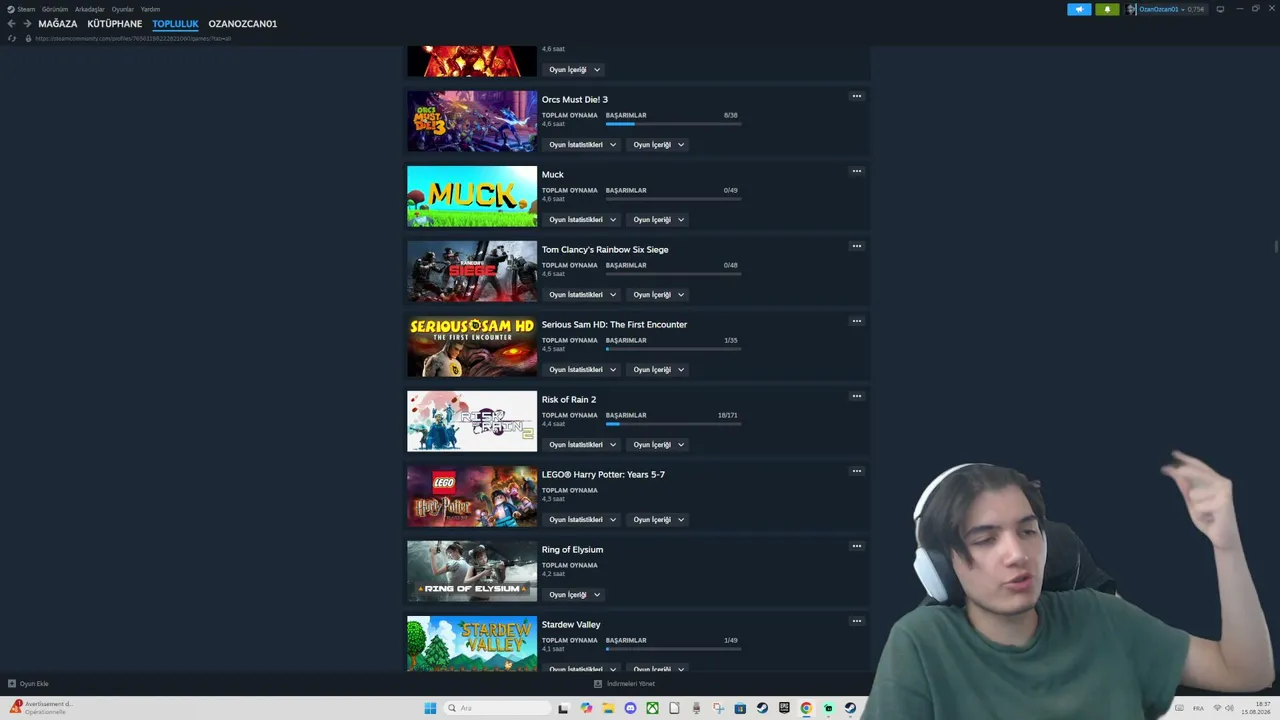Expand Oyun İçeriği for Rainbow Six Siege
Image resolution: width=1280 pixels, height=720 pixels.
658,295
